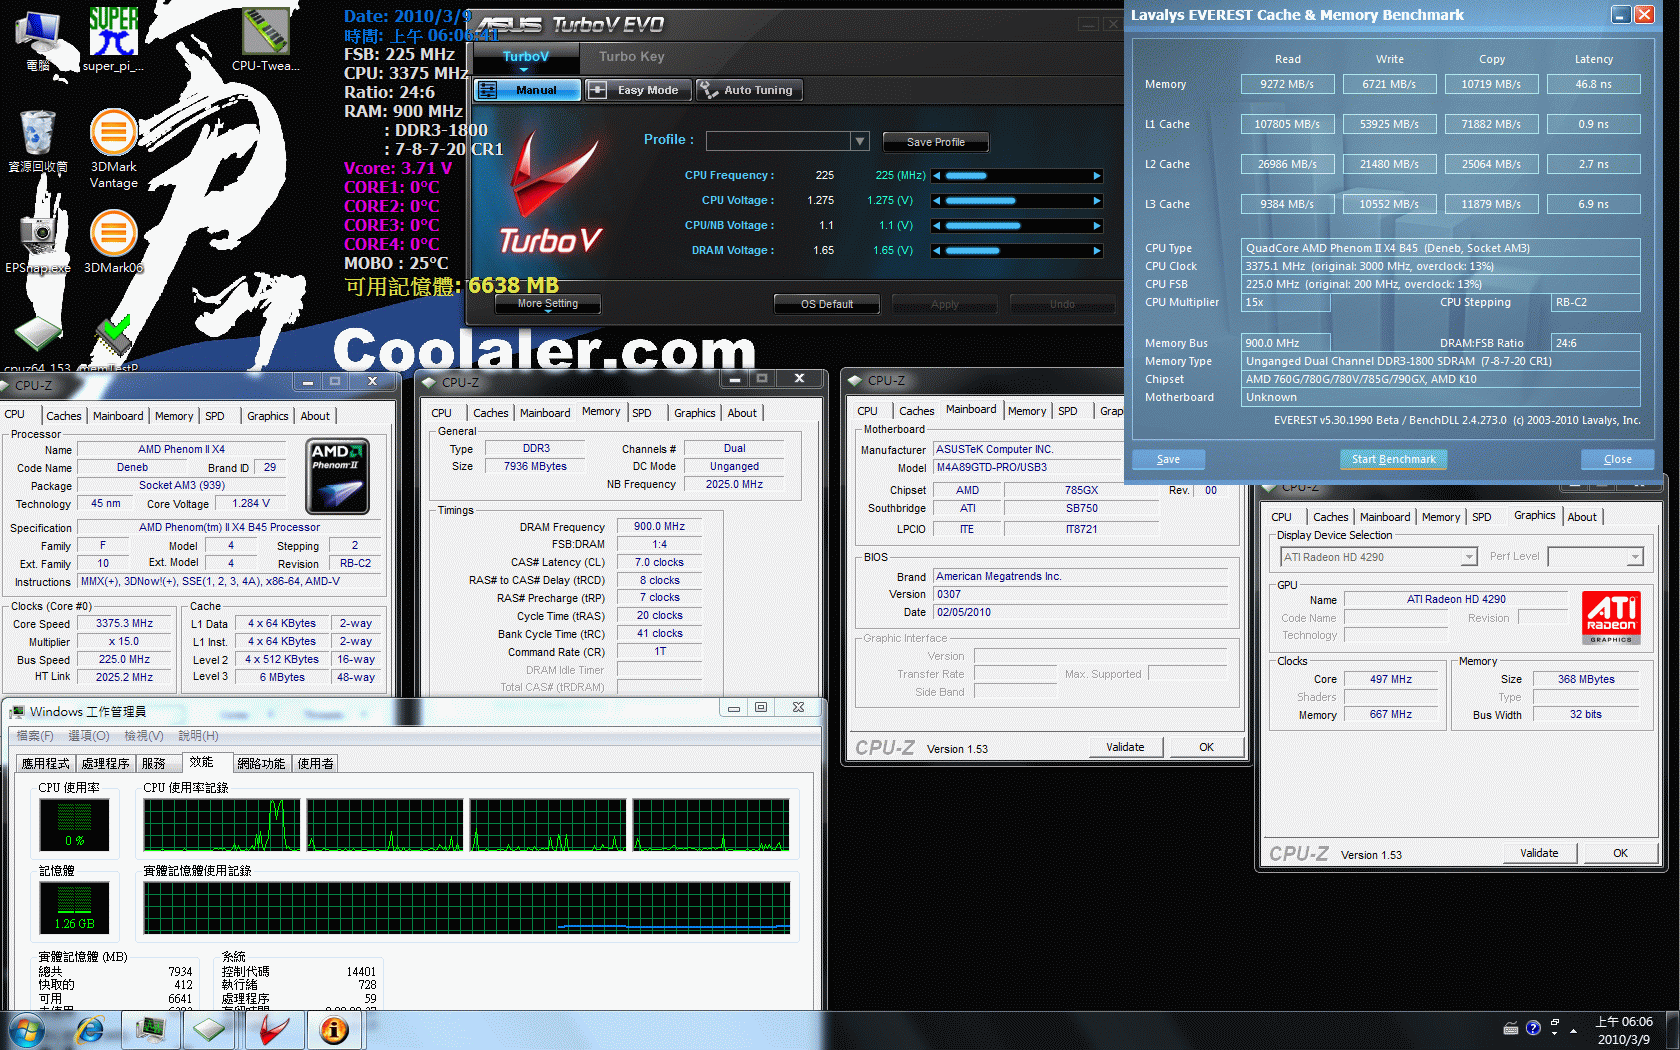
Task: Click the CPU usage history graph
Action: pos(467,825)
